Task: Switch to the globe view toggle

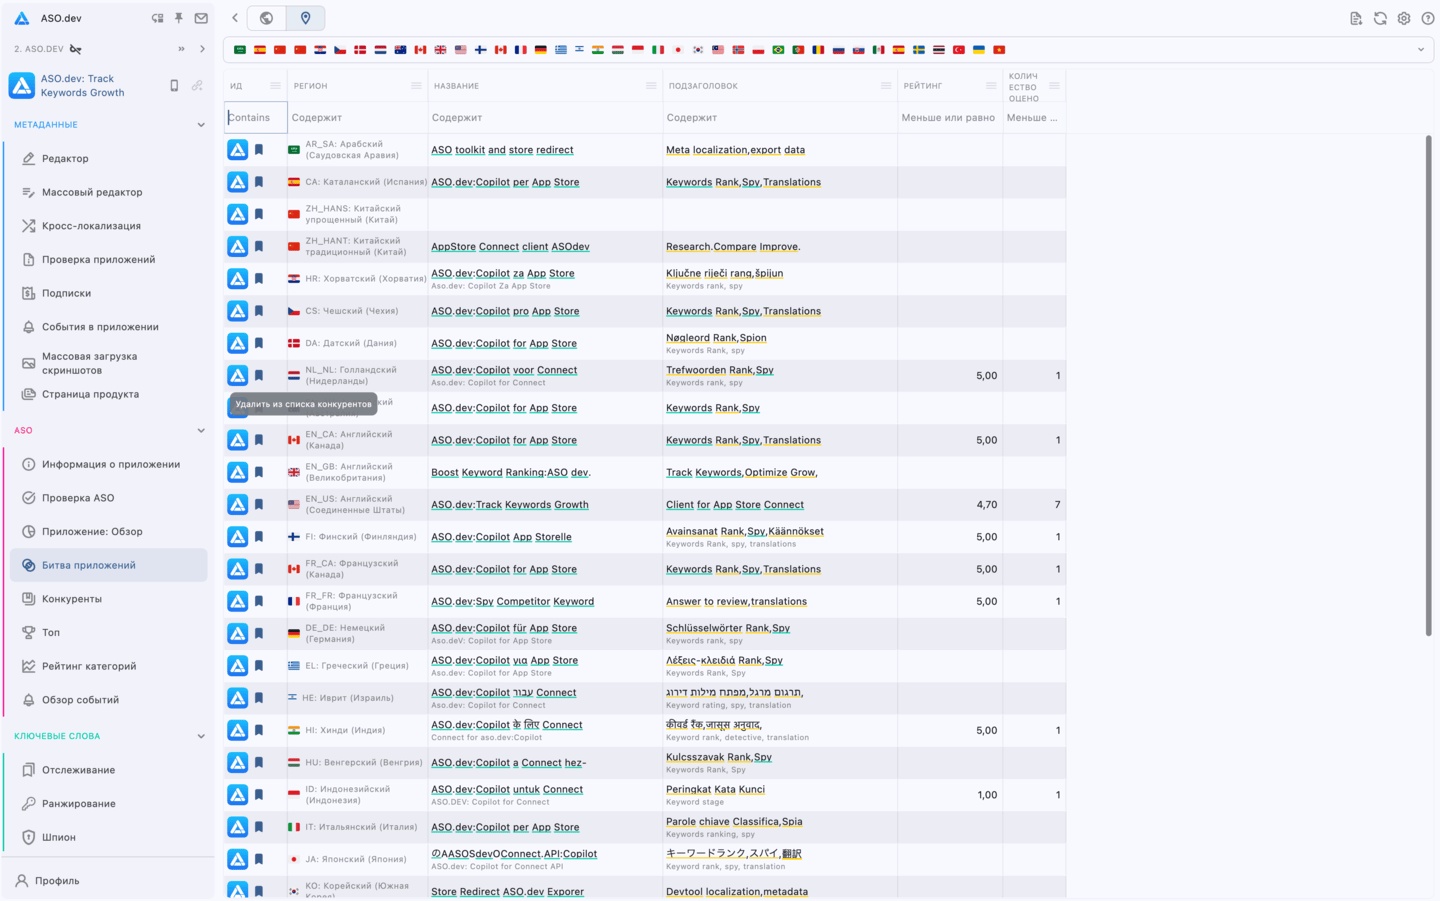Action: [x=267, y=18]
